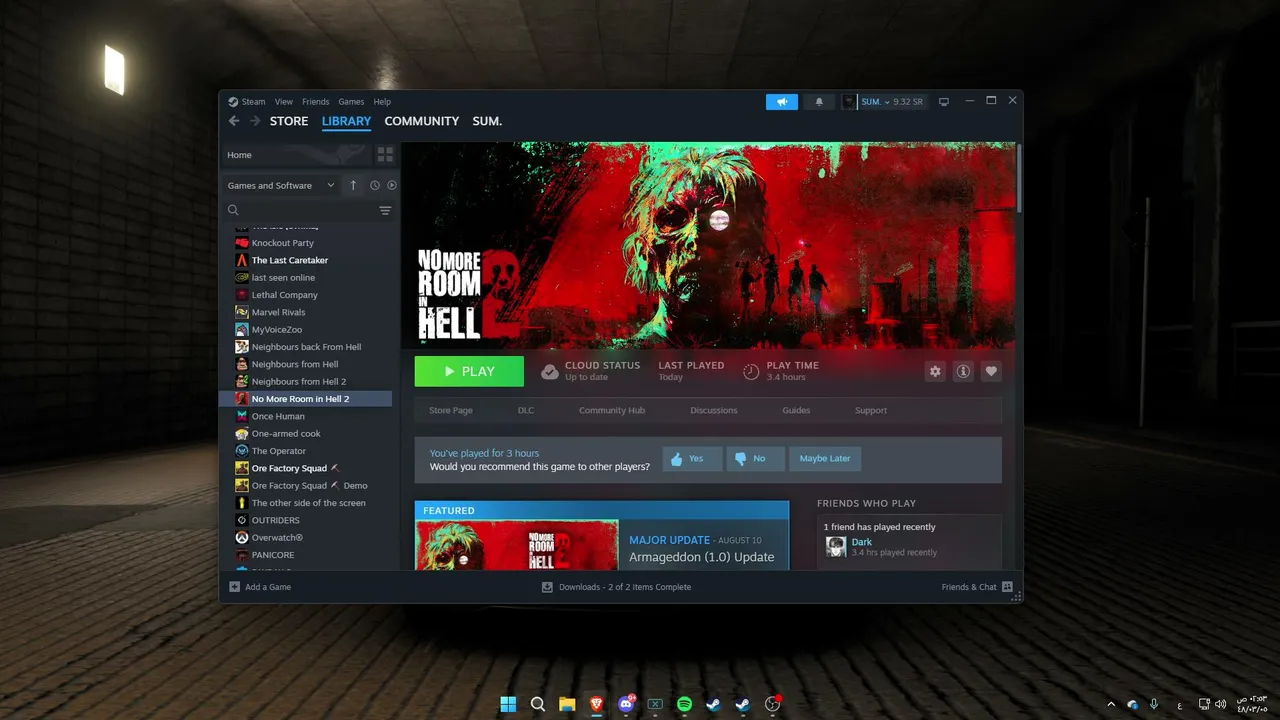
Task: Go forward with the Steam forward arrow
Action: [x=255, y=121]
